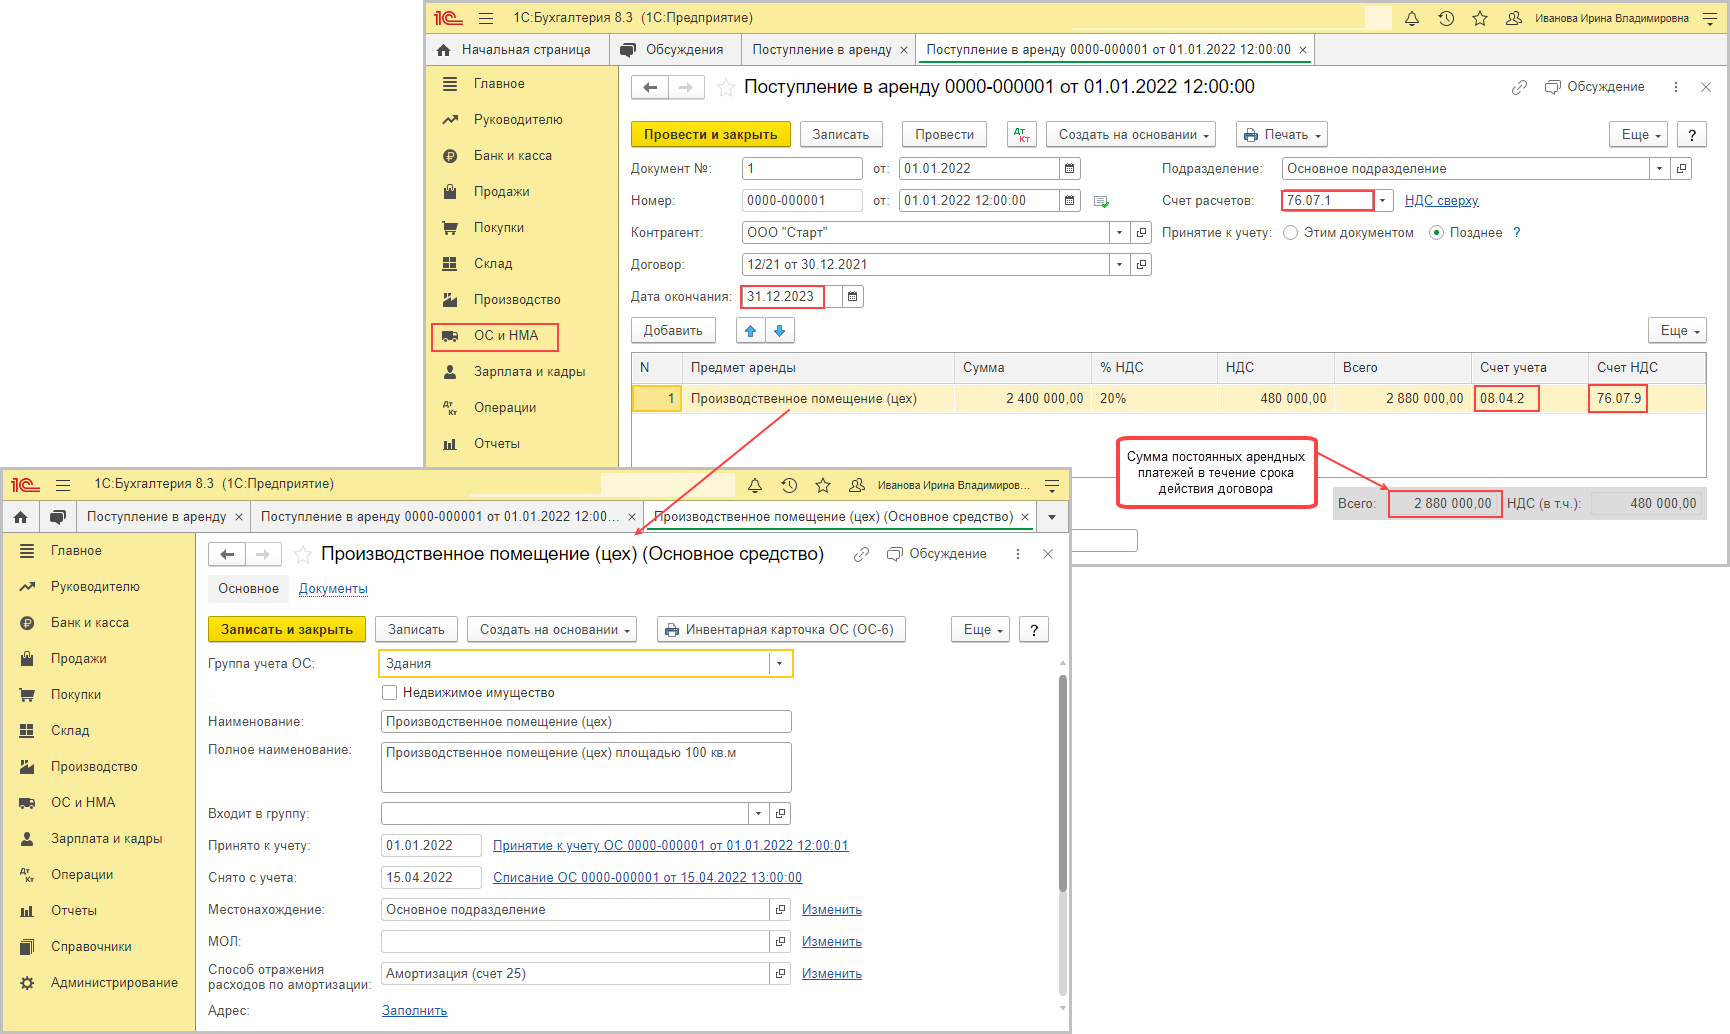The height and width of the screenshot is (1034, 1730).
Task: Expand Договор dropdown arrow
Action: pos(1119,265)
